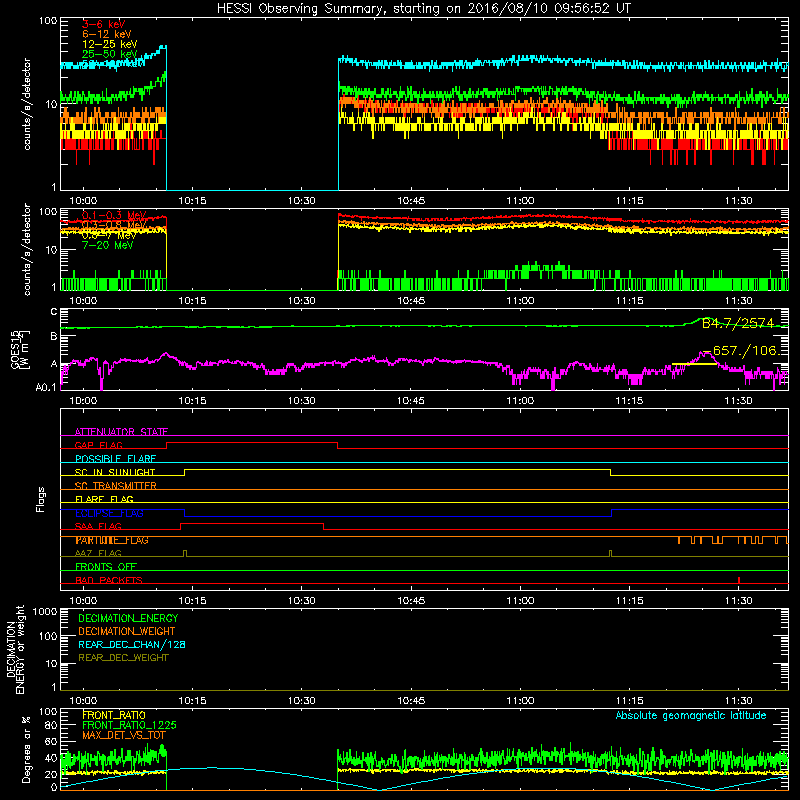800x800 pixels.
Task: Click the ATTENUATOR_STATE flag label
Action: [x=121, y=432]
